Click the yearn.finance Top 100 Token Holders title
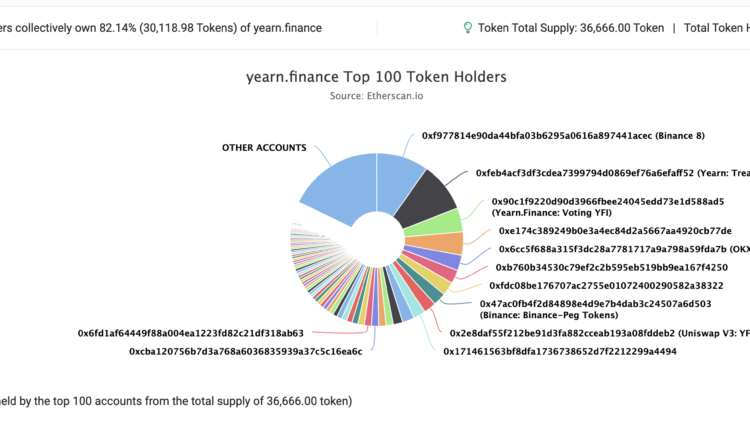The height and width of the screenshot is (430, 750). pyautogui.click(x=376, y=76)
